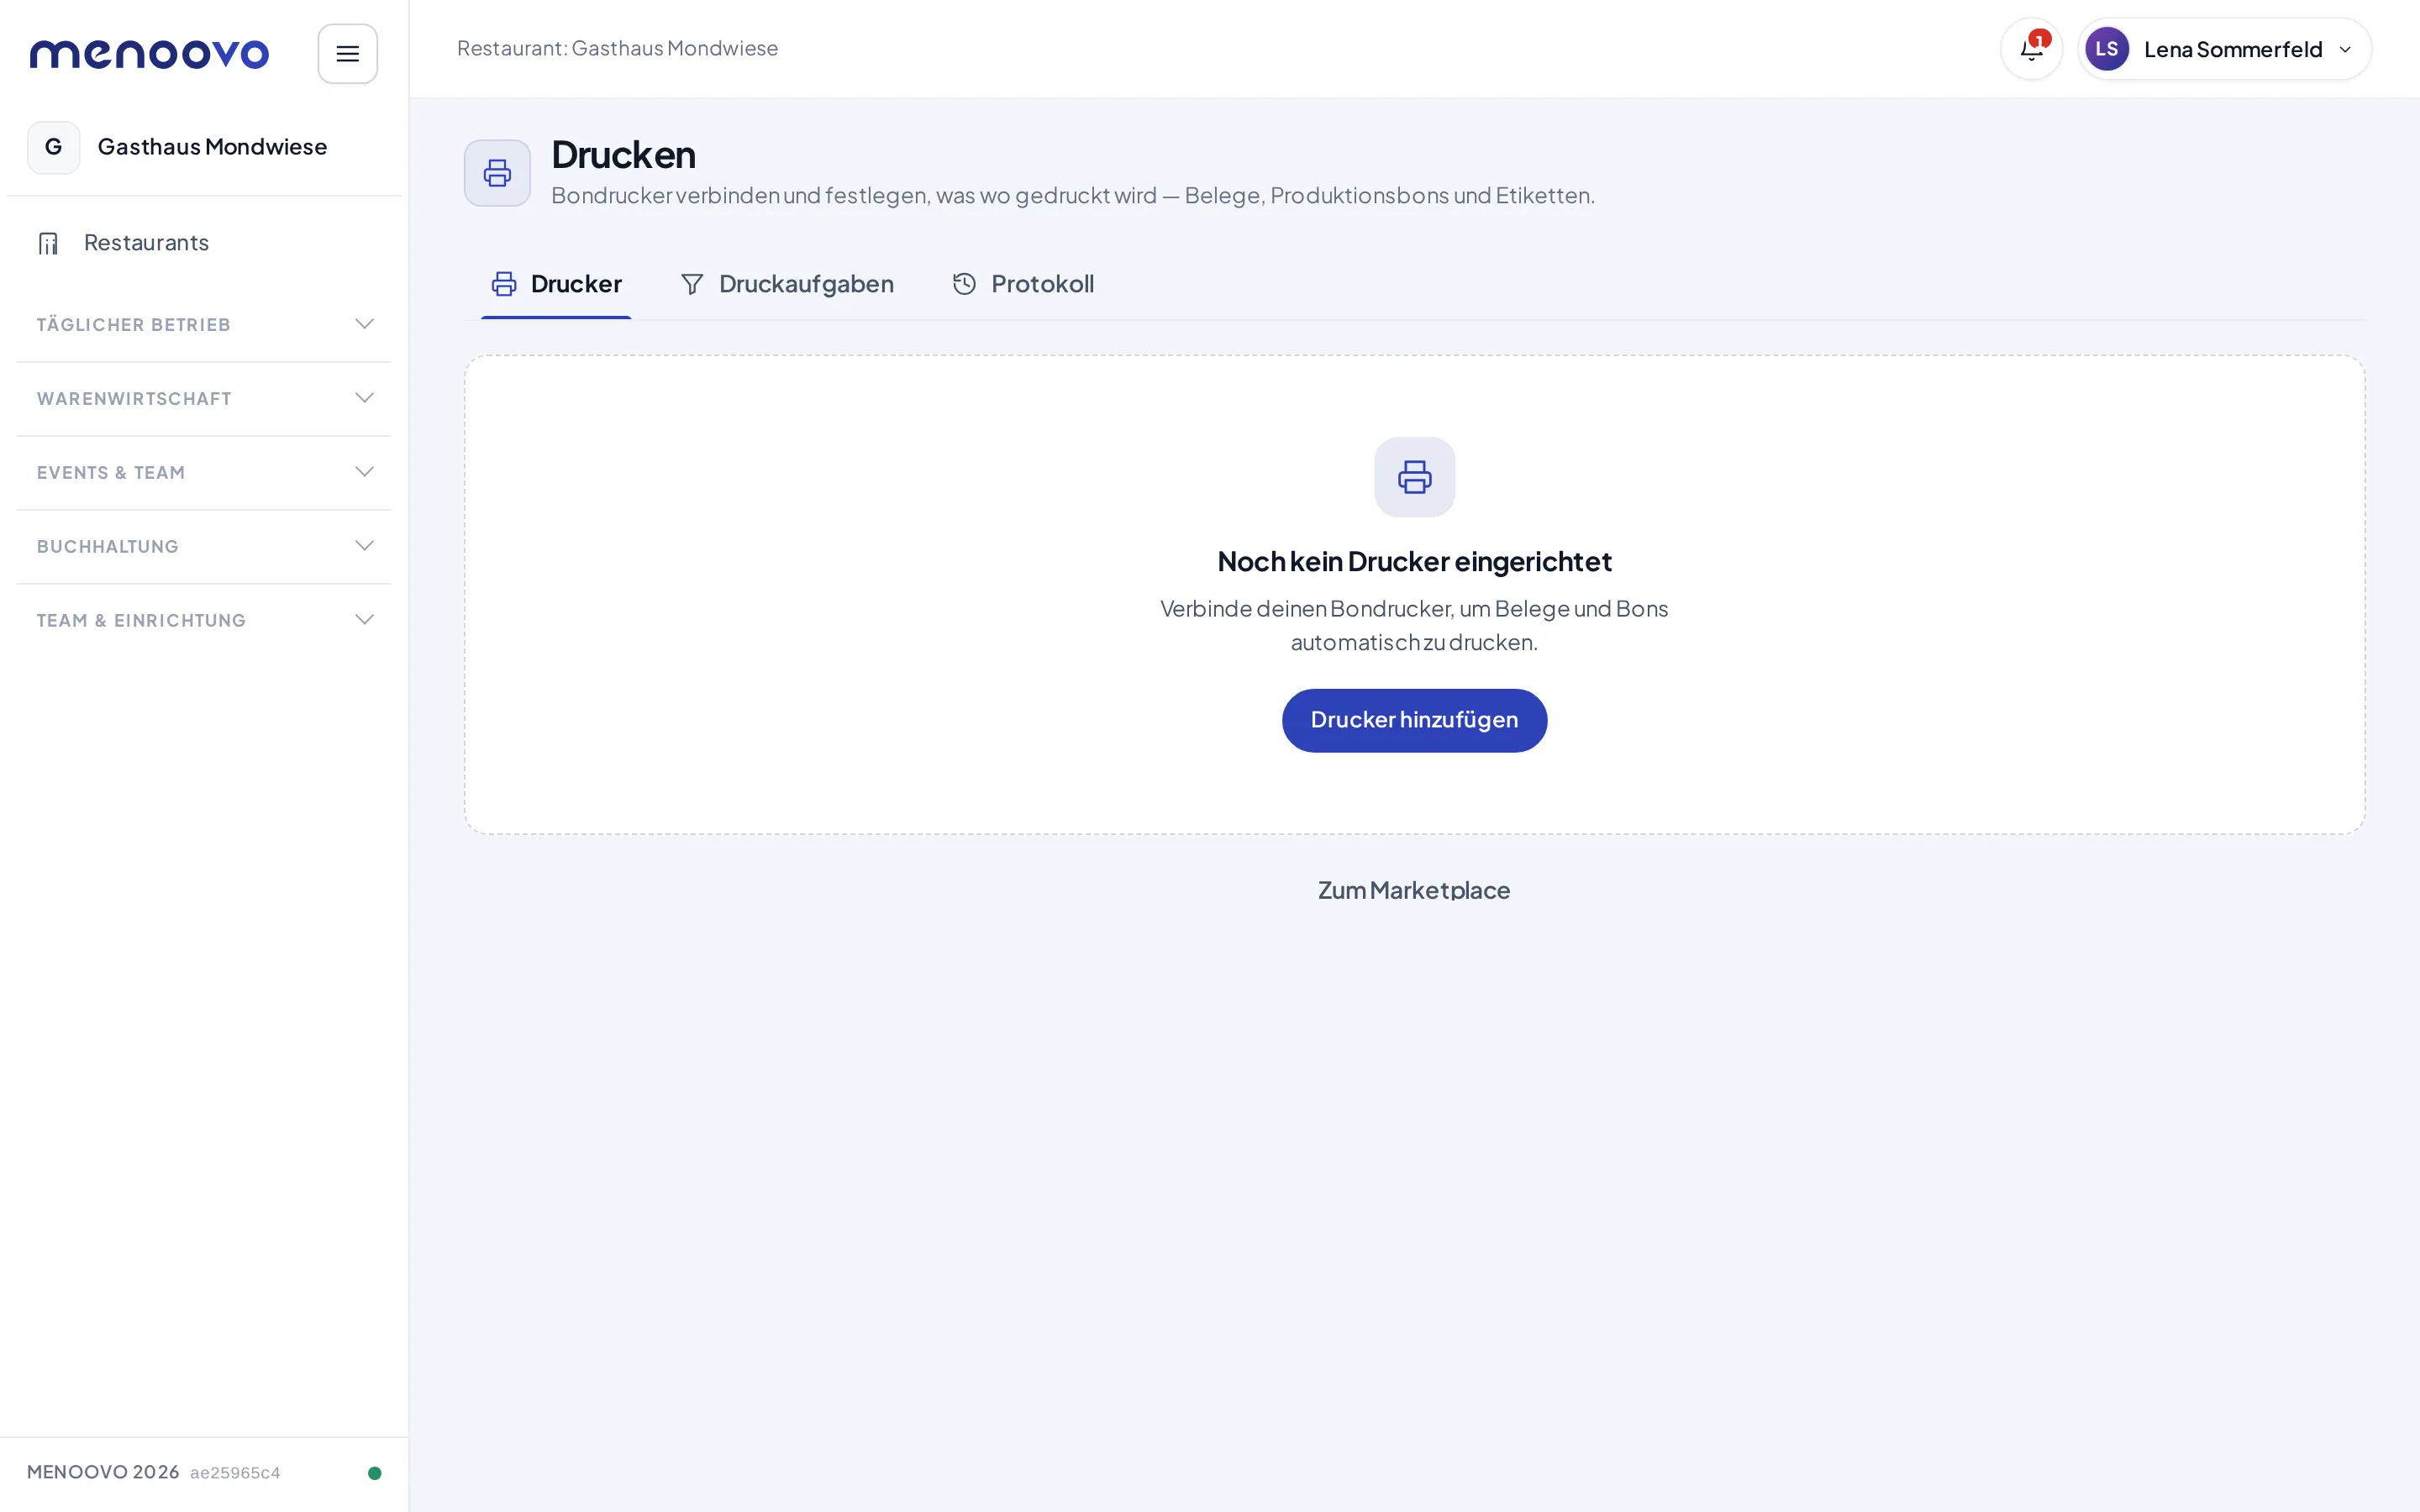This screenshot has width=2420, height=1512.
Task: Click breadcrumb Restaurant: Gasthaus Mondwiese
Action: (x=617, y=48)
